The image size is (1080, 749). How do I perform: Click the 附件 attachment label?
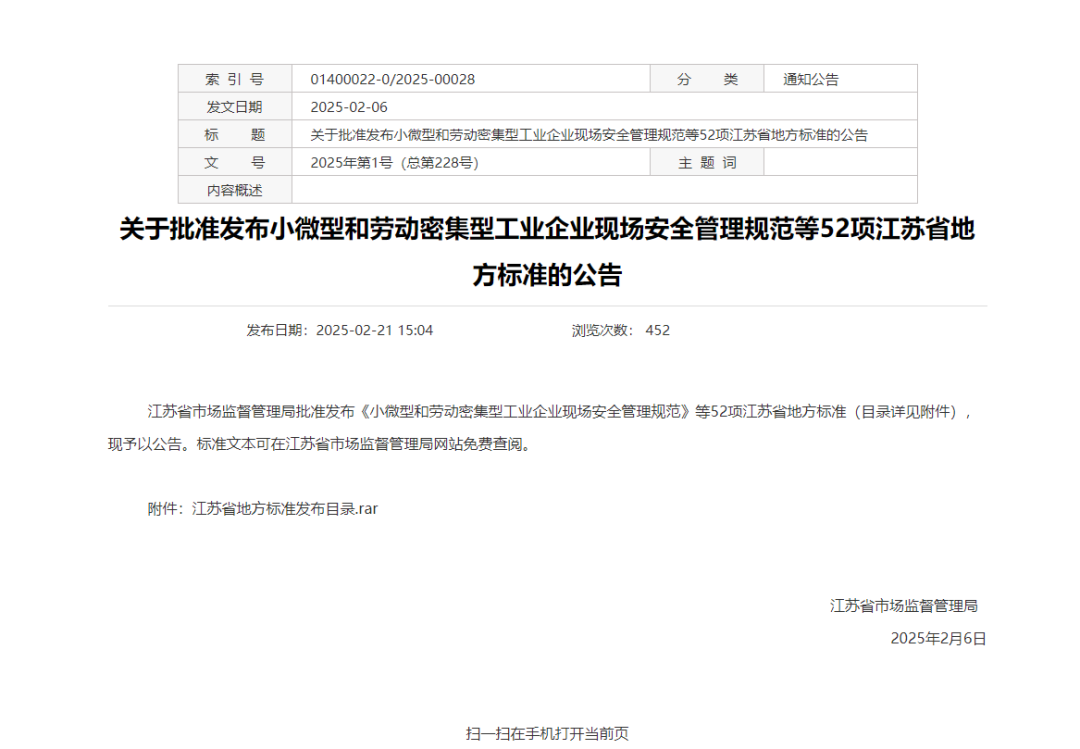(163, 507)
